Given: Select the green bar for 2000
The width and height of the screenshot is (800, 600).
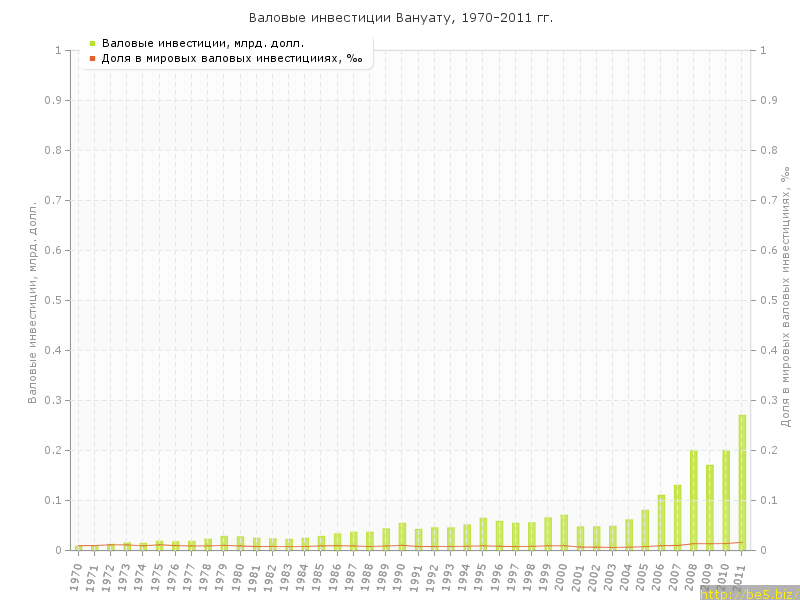Looking at the screenshot, I should click(564, 532).
